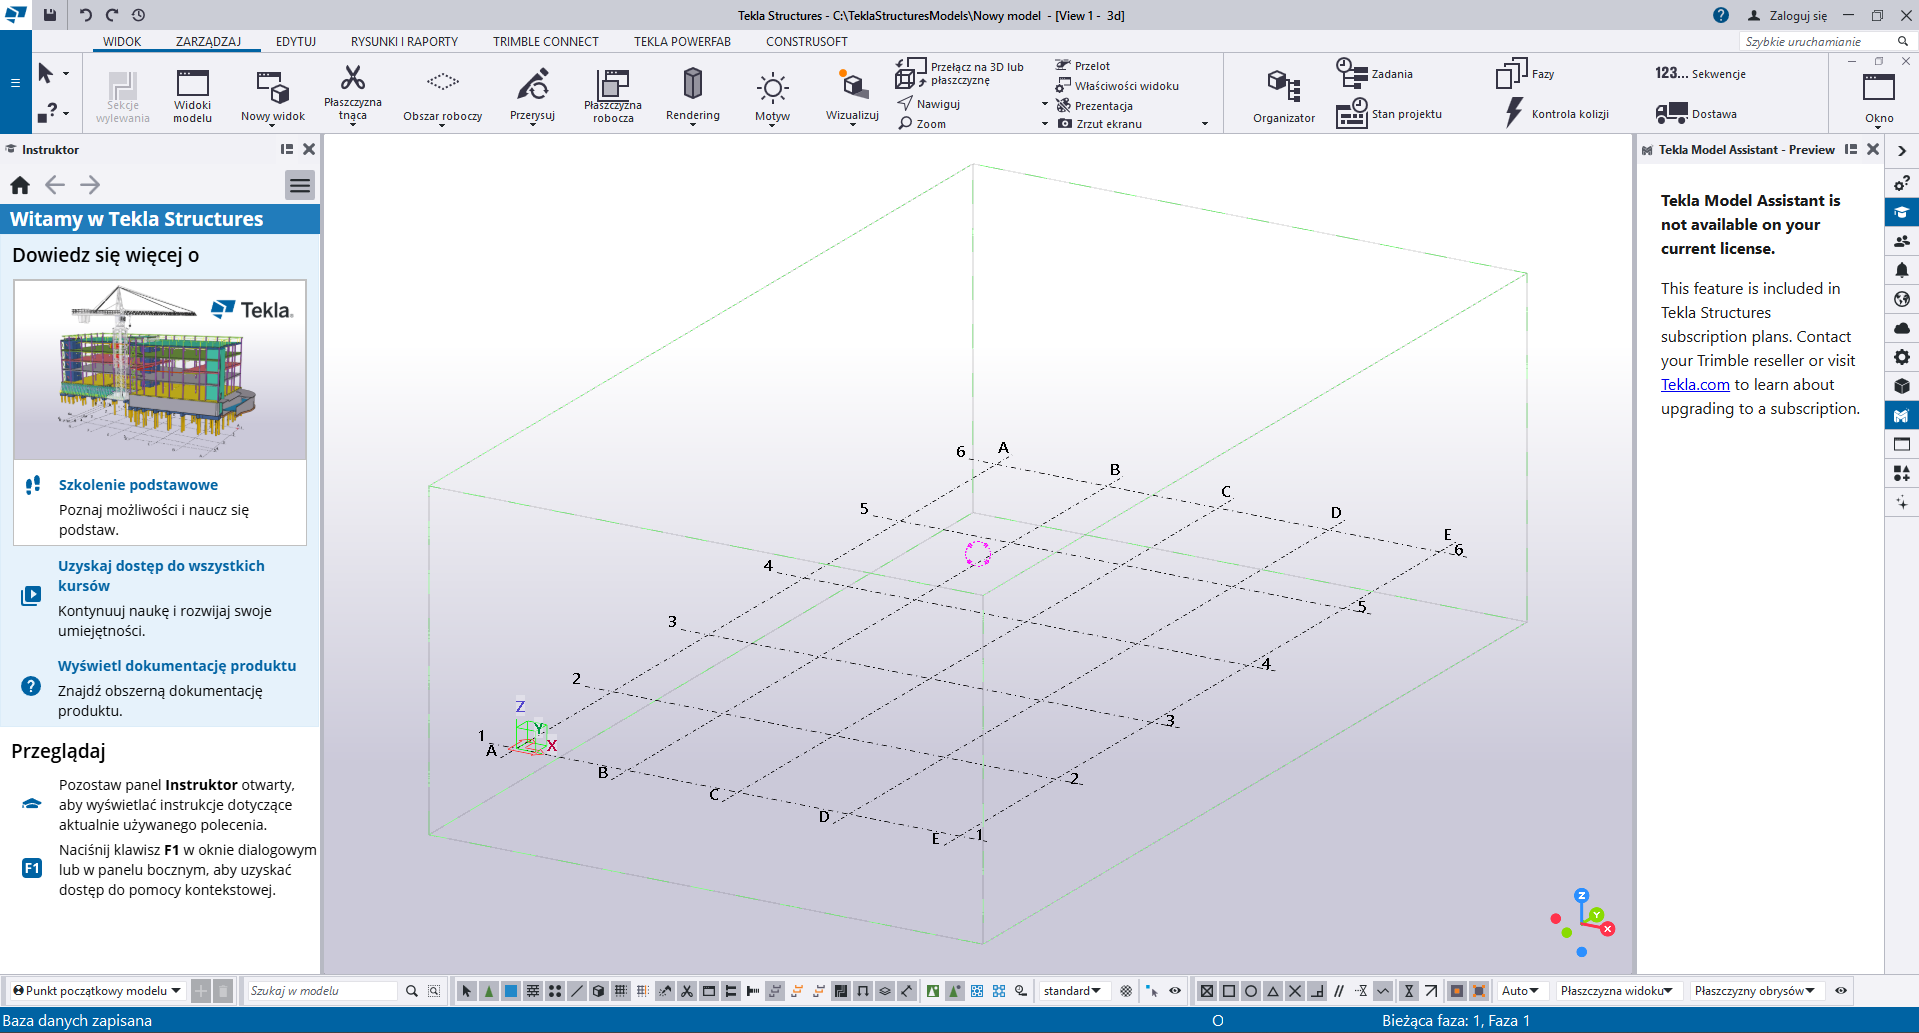Click the undo arrow in title bar

tap(85, 15)
